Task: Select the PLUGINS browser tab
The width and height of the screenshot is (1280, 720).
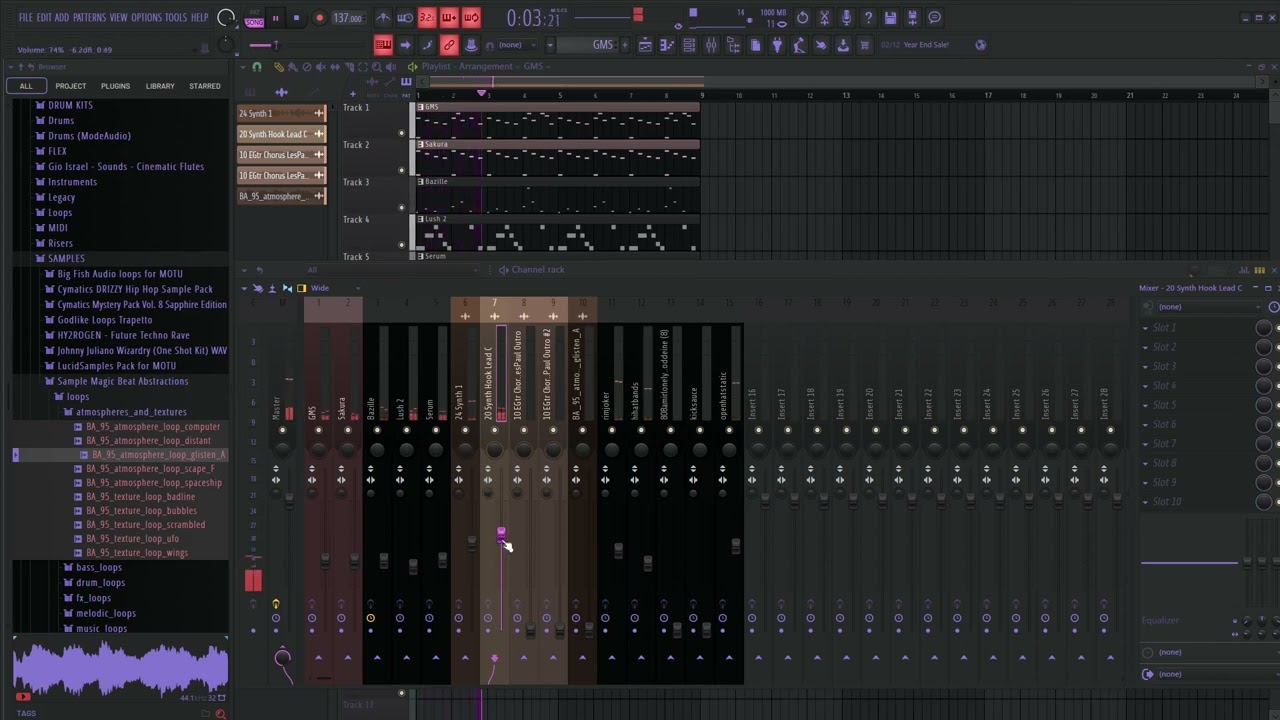Action: click(x=115, y=86)
